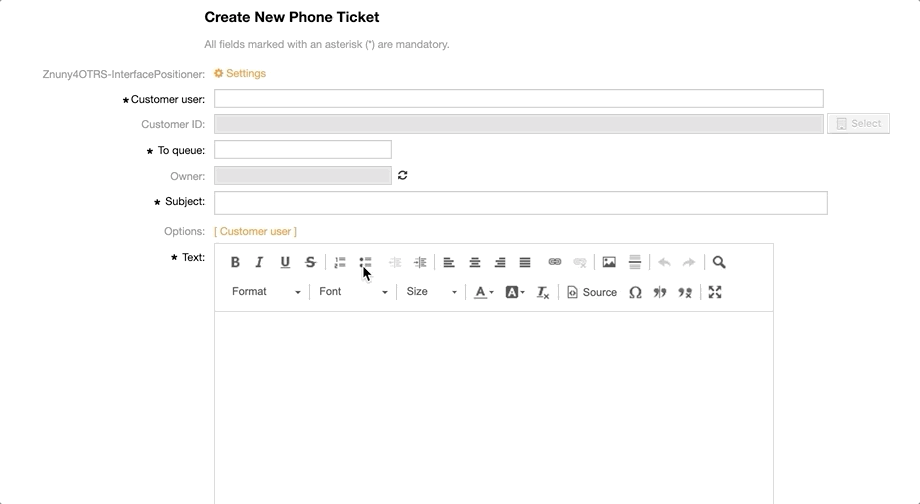Expand the Size dropdown
The height and width of the screenshot is (504, 920).
[x=431, y=292]
